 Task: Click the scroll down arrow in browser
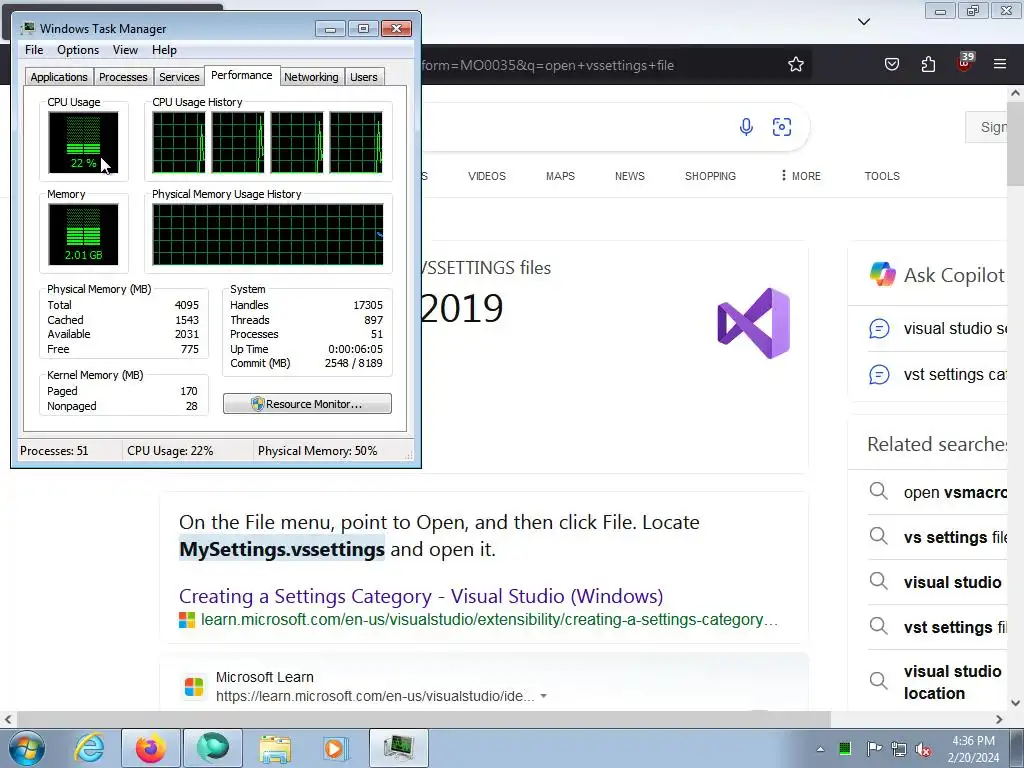[1015, 703]
